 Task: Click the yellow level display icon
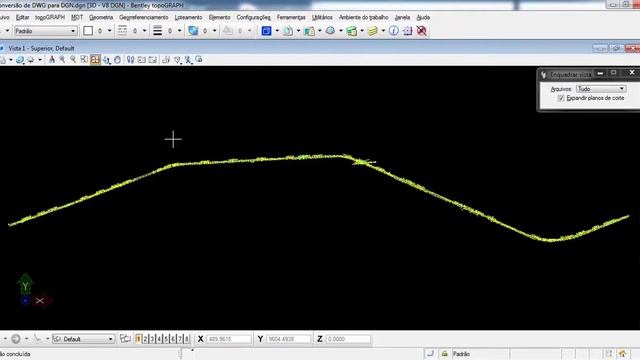372,31
